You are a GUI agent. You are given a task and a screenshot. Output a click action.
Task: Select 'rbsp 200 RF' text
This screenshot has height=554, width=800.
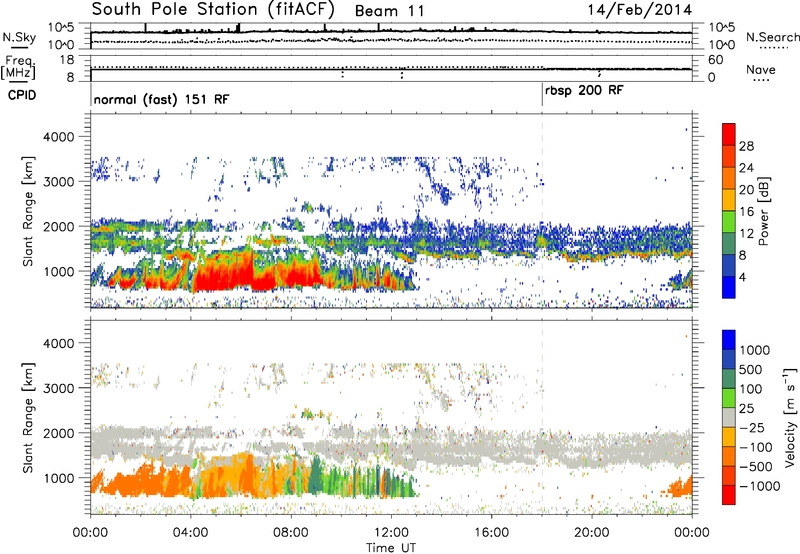(584, 90)
